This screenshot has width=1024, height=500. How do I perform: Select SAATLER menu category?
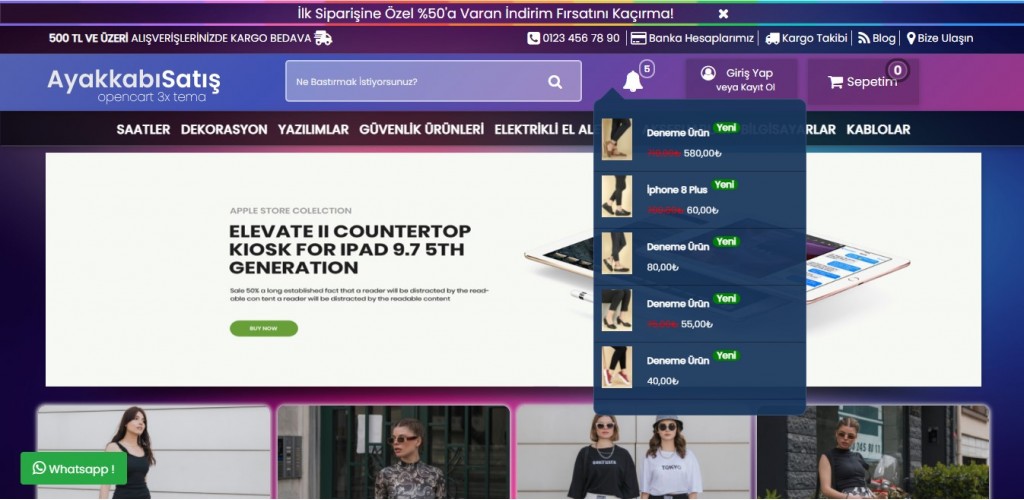(143, 129)
